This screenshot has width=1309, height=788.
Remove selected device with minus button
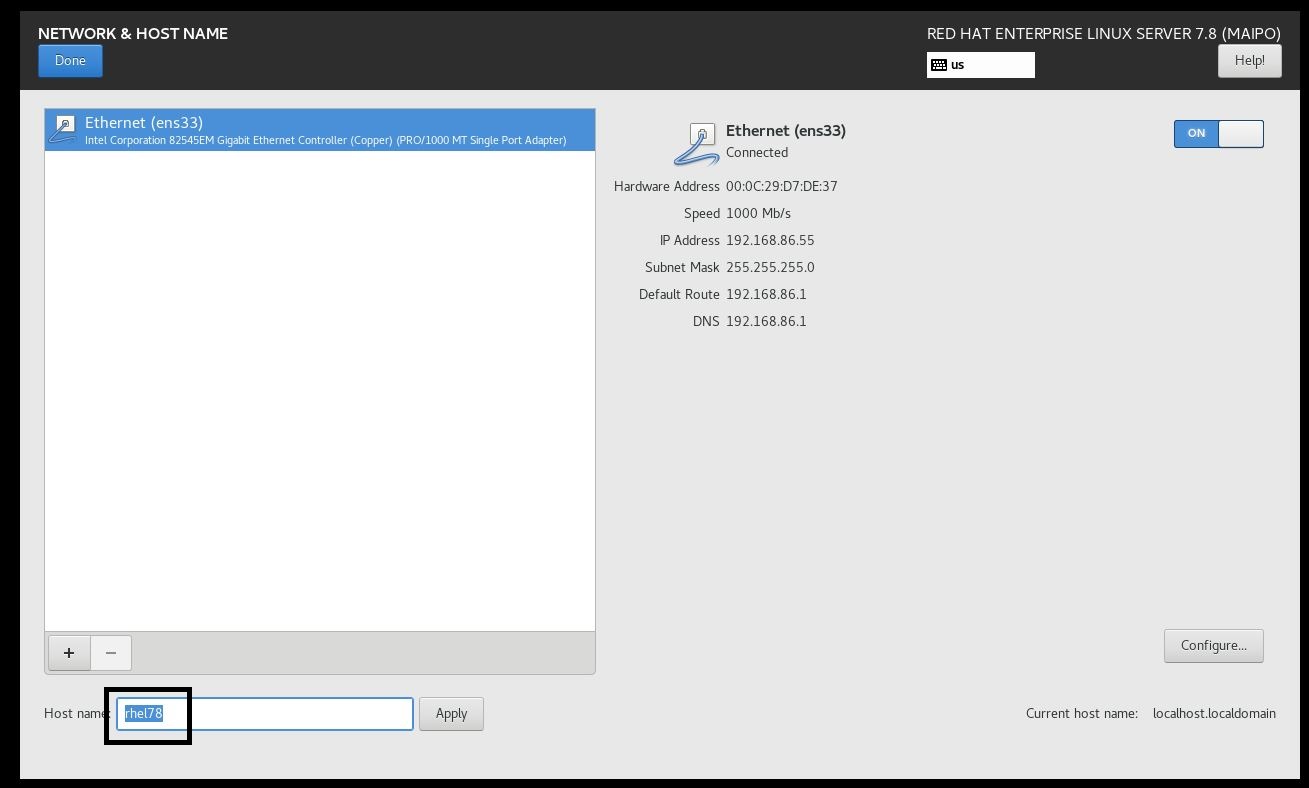tap(111, 653)
